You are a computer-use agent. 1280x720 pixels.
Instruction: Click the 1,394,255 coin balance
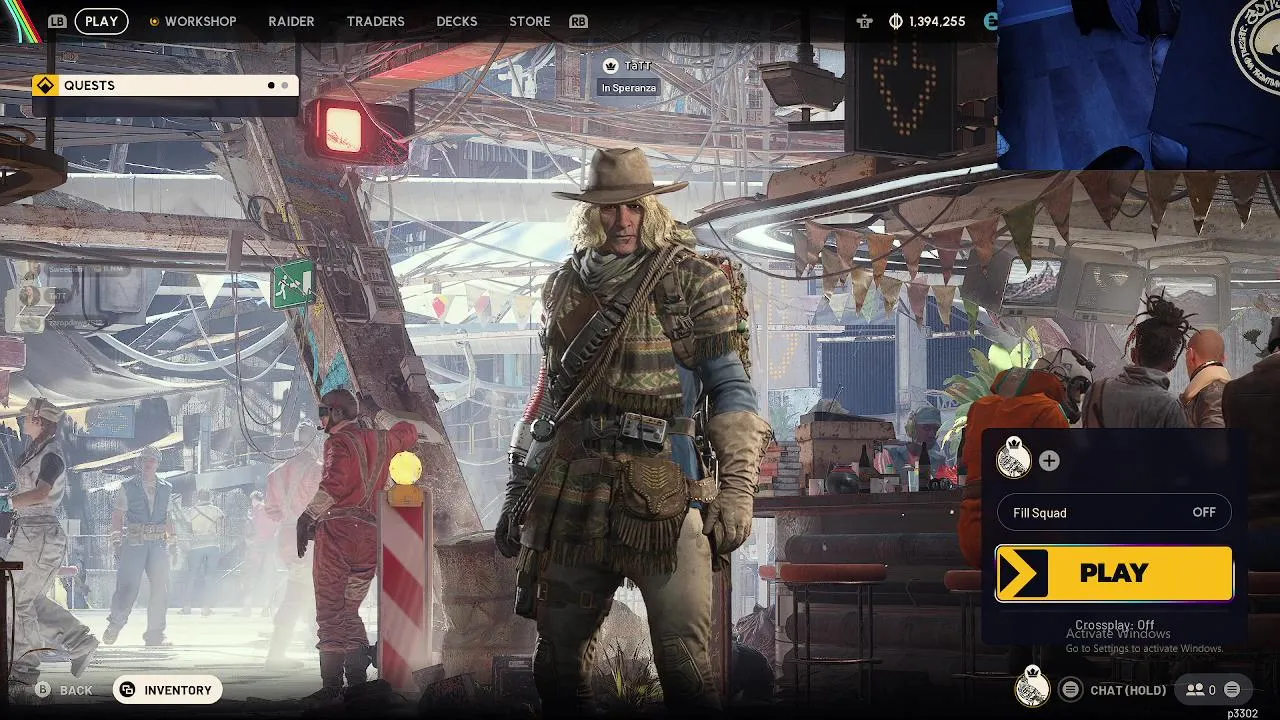937,21
